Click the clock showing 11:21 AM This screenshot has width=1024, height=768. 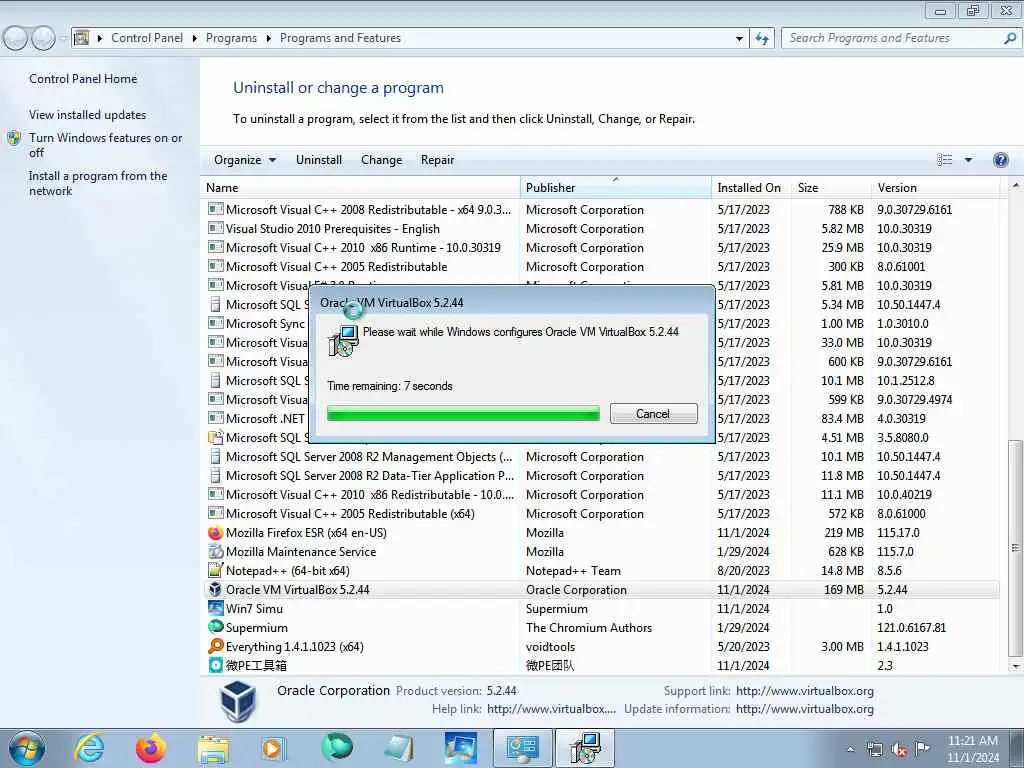(973, 741)
